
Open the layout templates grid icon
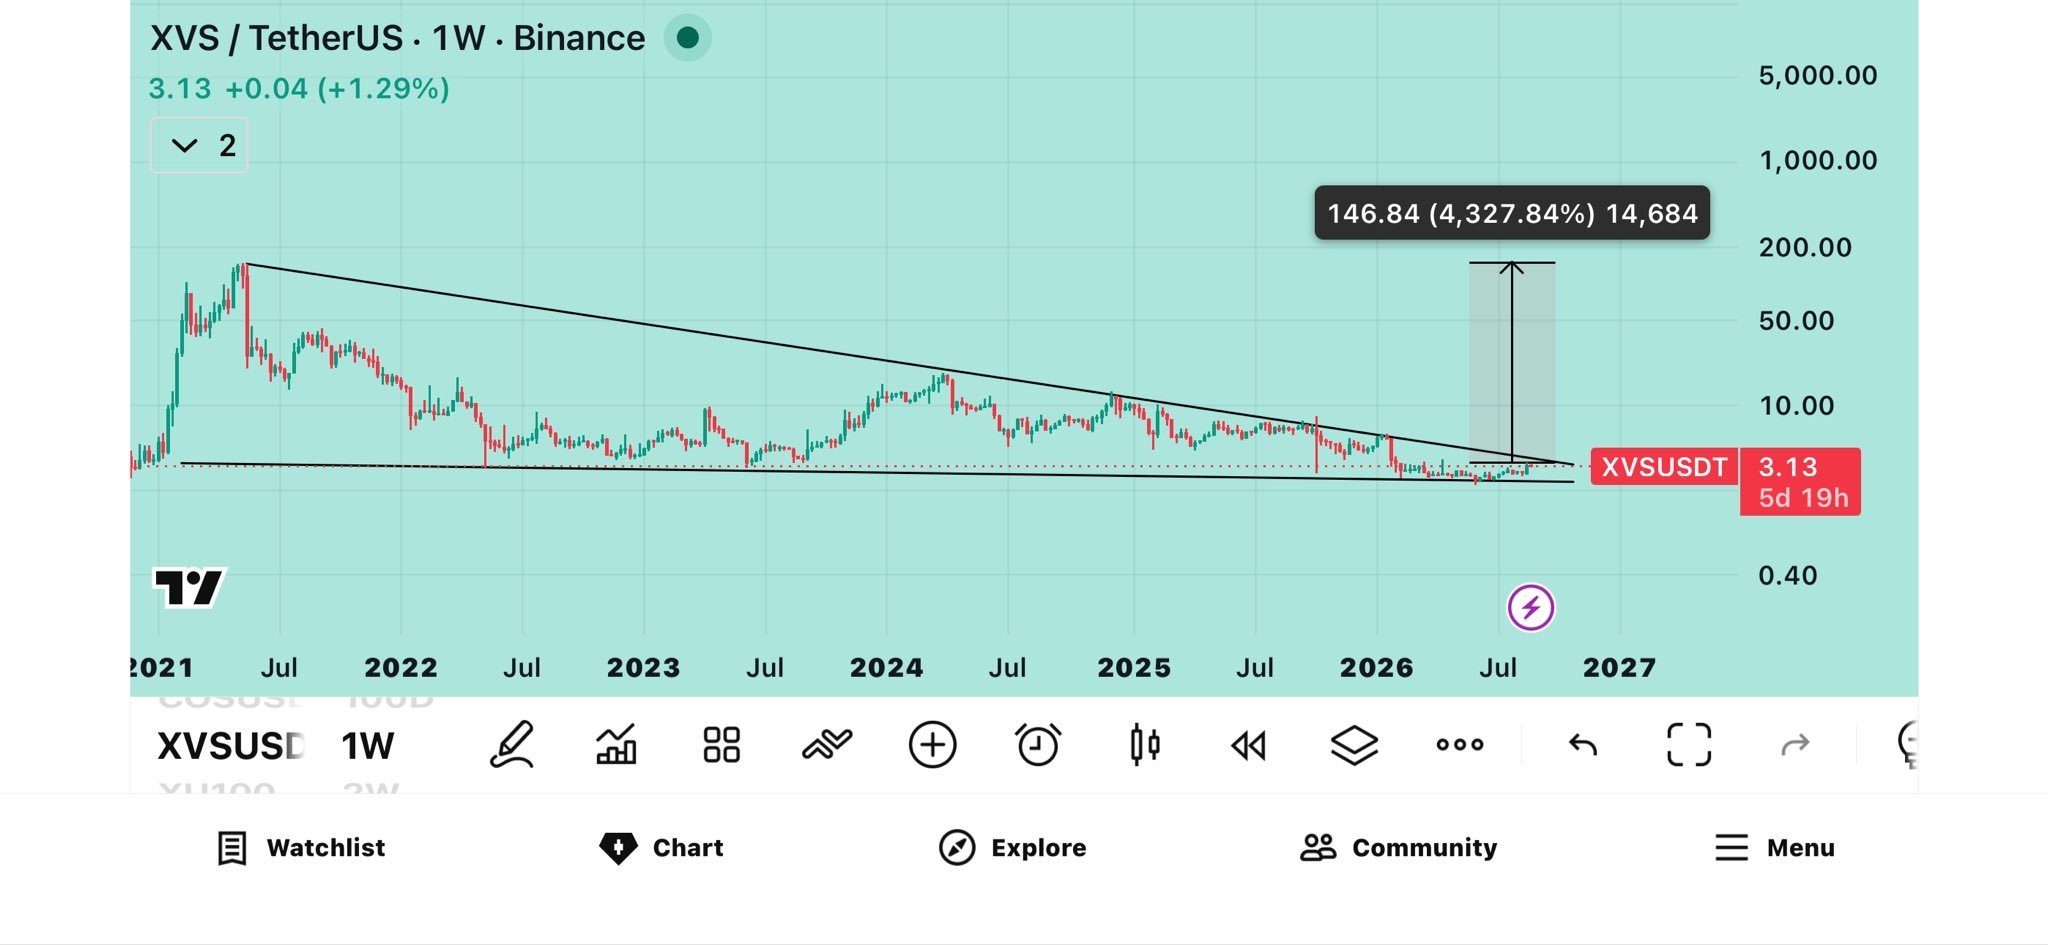click(x=721, y=745)
